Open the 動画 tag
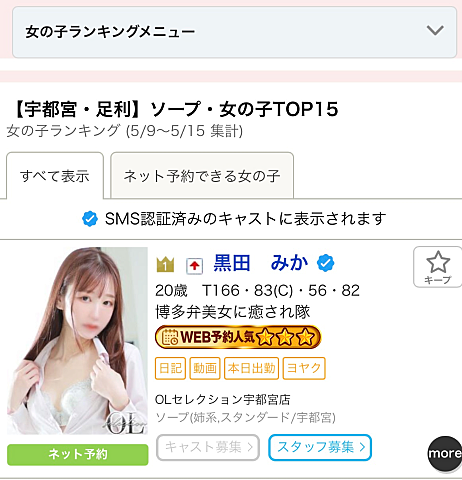 pyautogui.click(x=205, y=368)
